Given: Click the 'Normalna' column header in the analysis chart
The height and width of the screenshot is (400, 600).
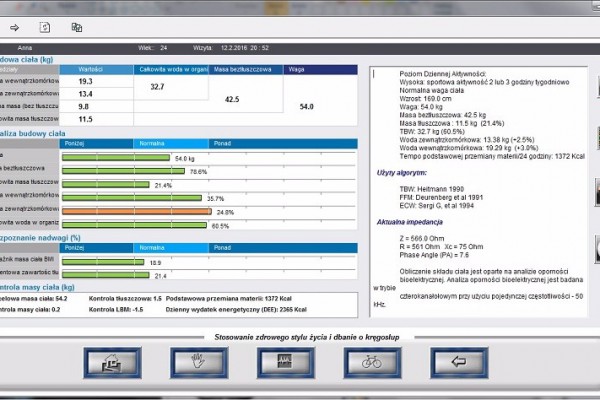Looking at the screenshot, I should pos(152,143).
